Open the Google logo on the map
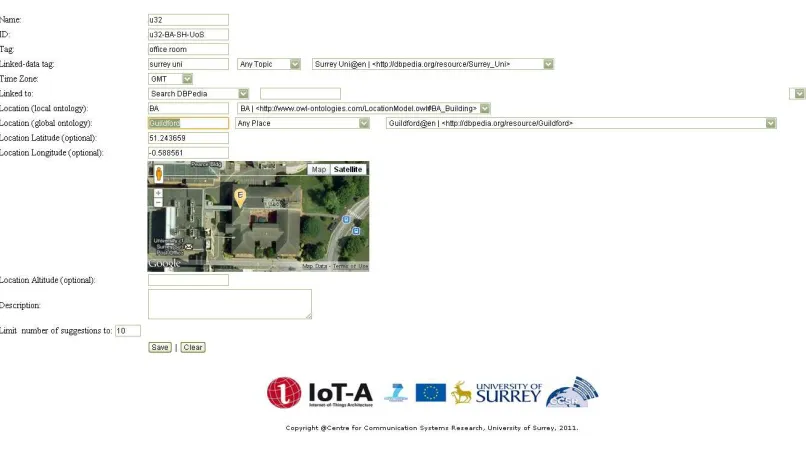 164,264
